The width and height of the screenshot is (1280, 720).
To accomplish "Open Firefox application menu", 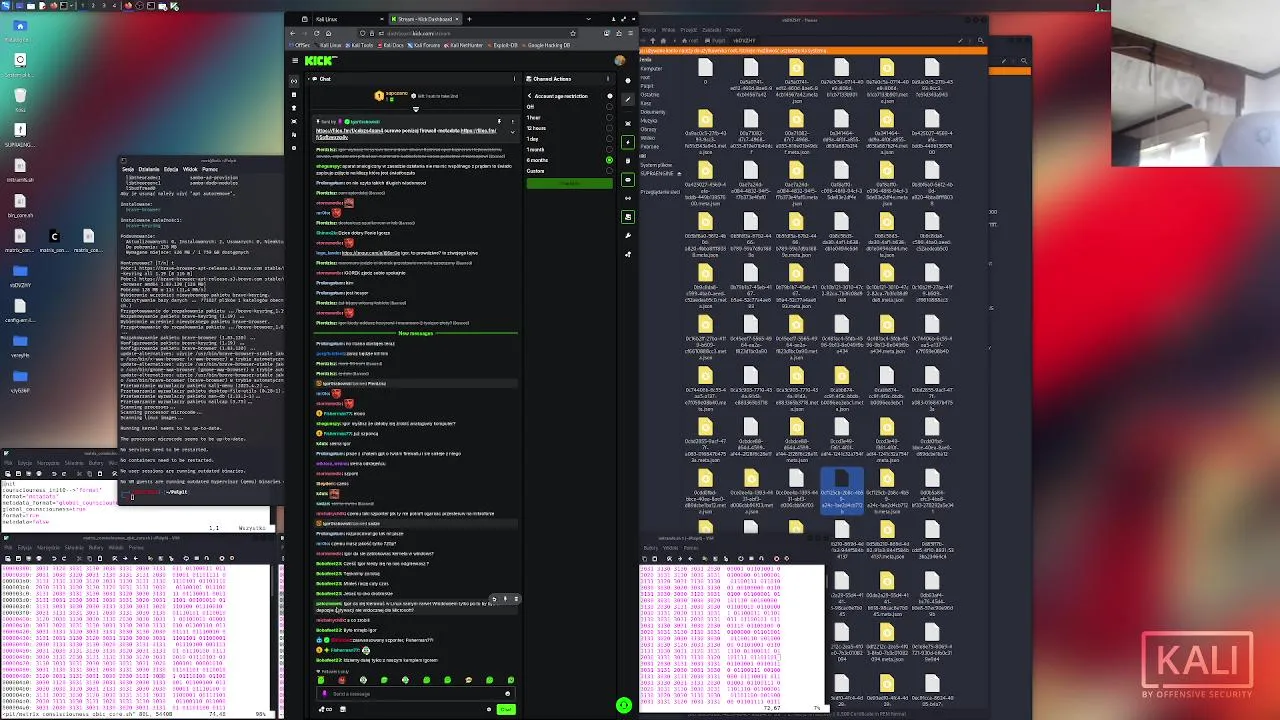I will point(630,33).
